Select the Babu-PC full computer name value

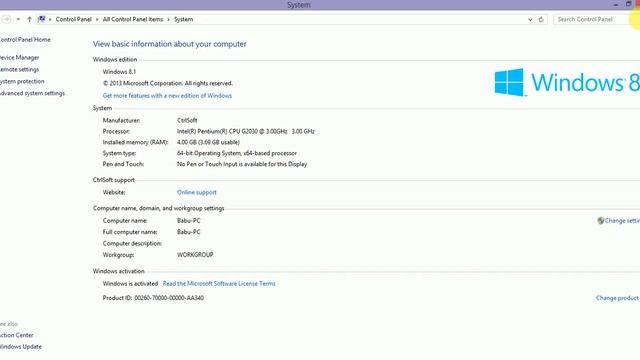[189, 232]
